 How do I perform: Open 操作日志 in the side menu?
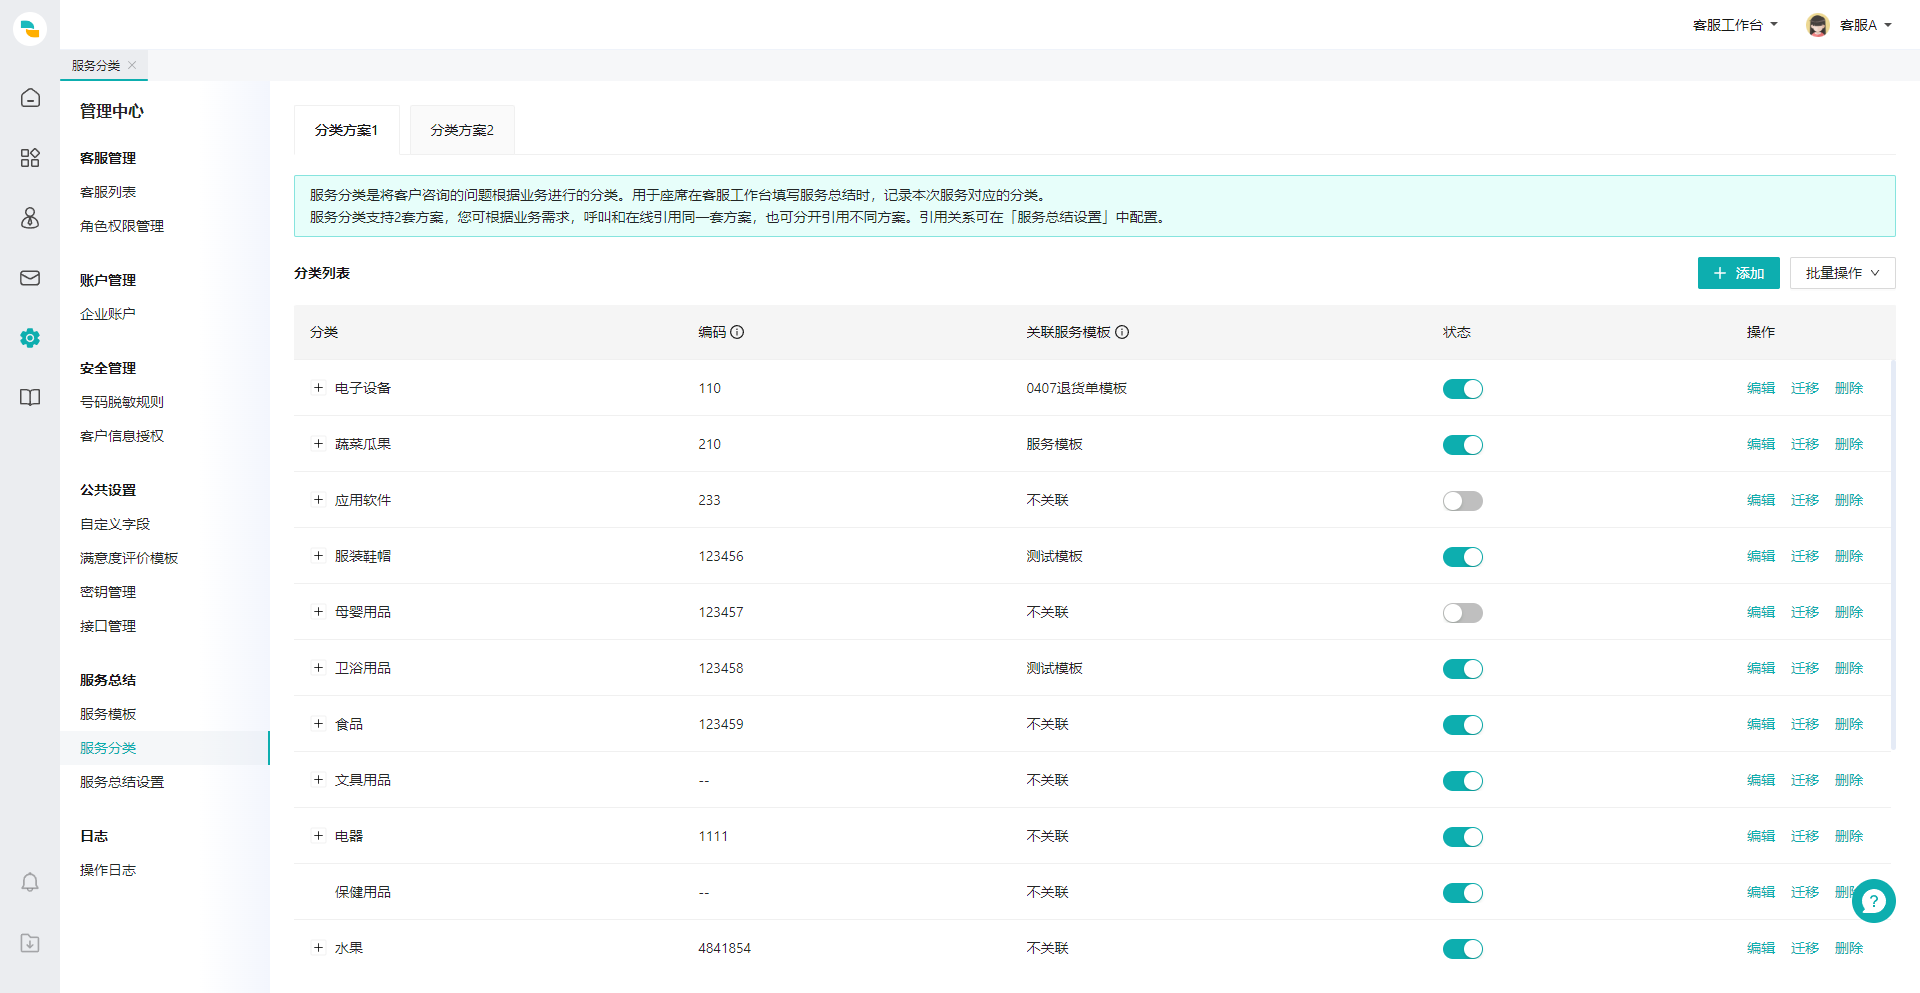pyautogui.click(x=108, y=870)
